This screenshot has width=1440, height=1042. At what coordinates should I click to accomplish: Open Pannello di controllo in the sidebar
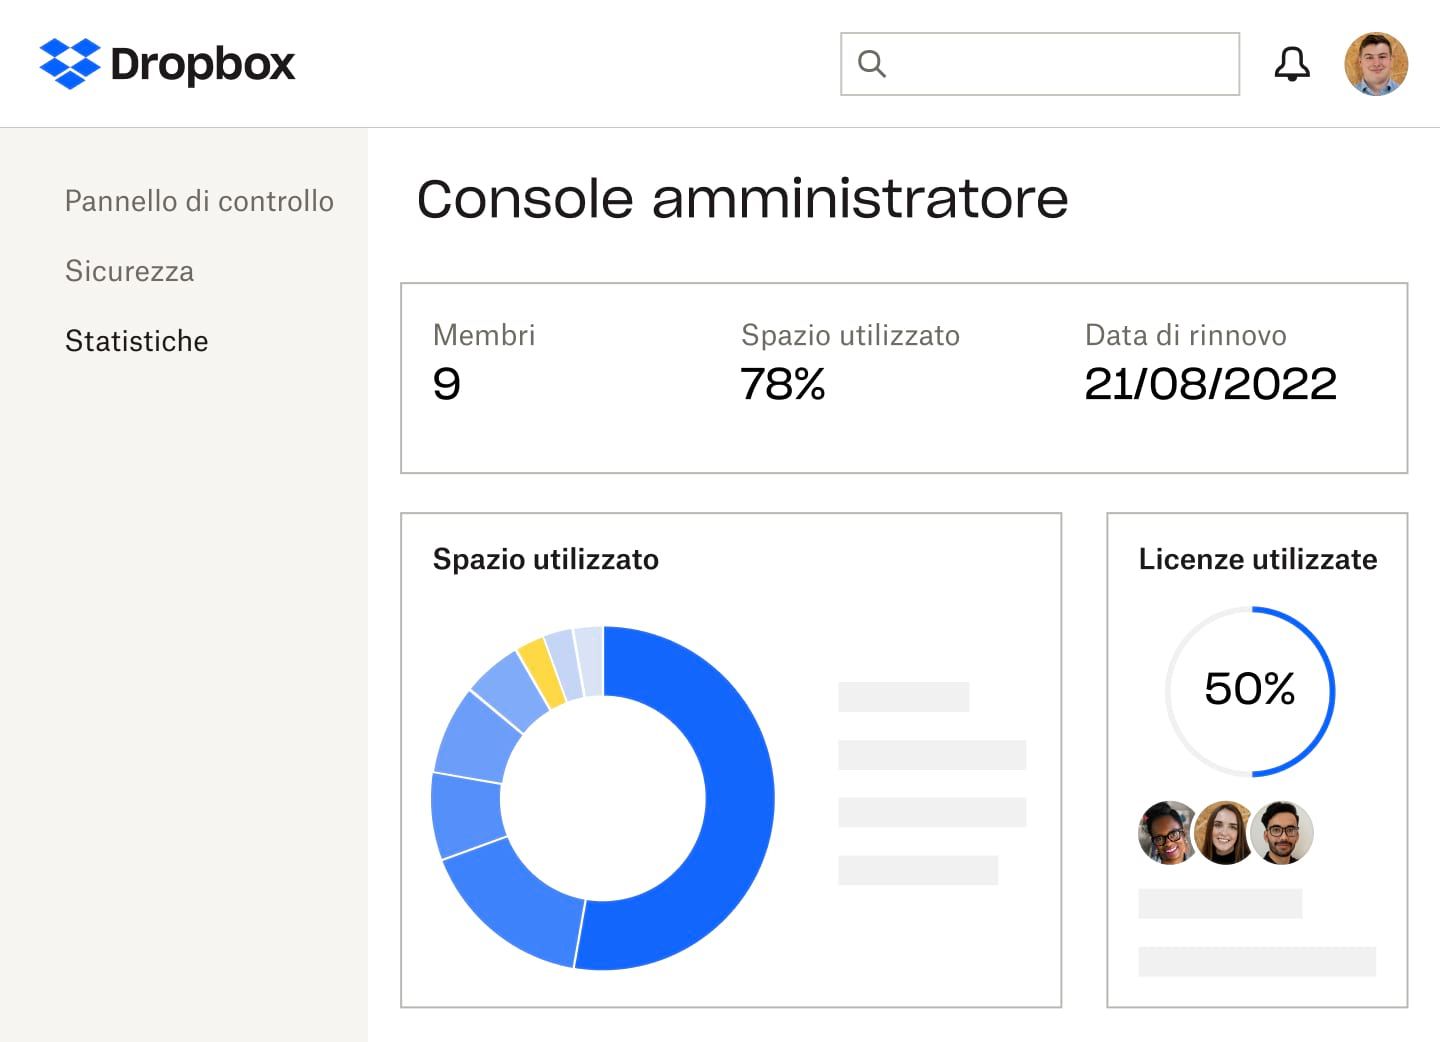(x=199, y=201)
